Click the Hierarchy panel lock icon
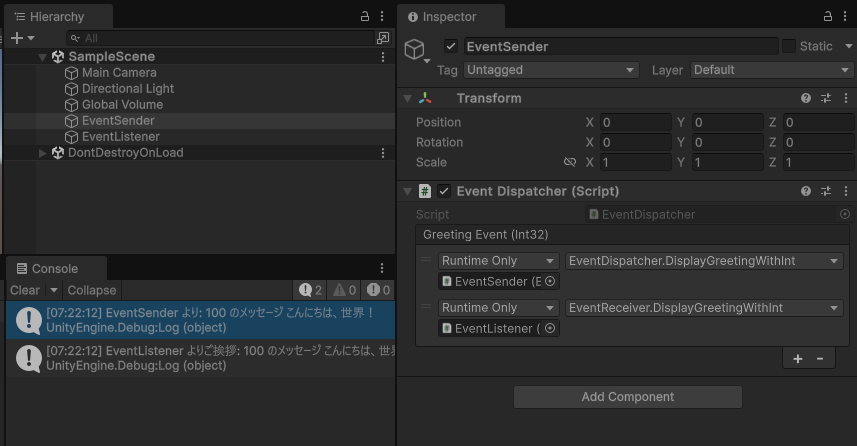Screen dimensions: 857x446 [x=365, y=16]
